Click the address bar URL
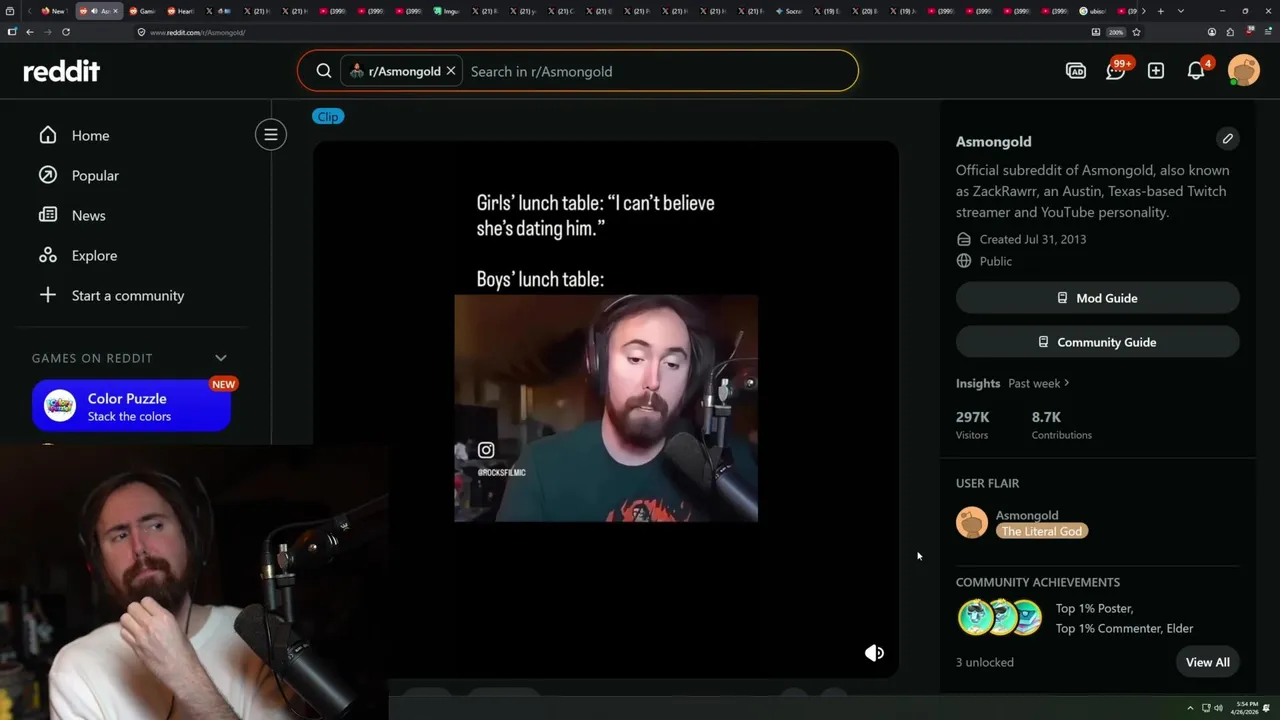Image resolution: width=1280 pixels, height=720 pixels. point(198,32)
